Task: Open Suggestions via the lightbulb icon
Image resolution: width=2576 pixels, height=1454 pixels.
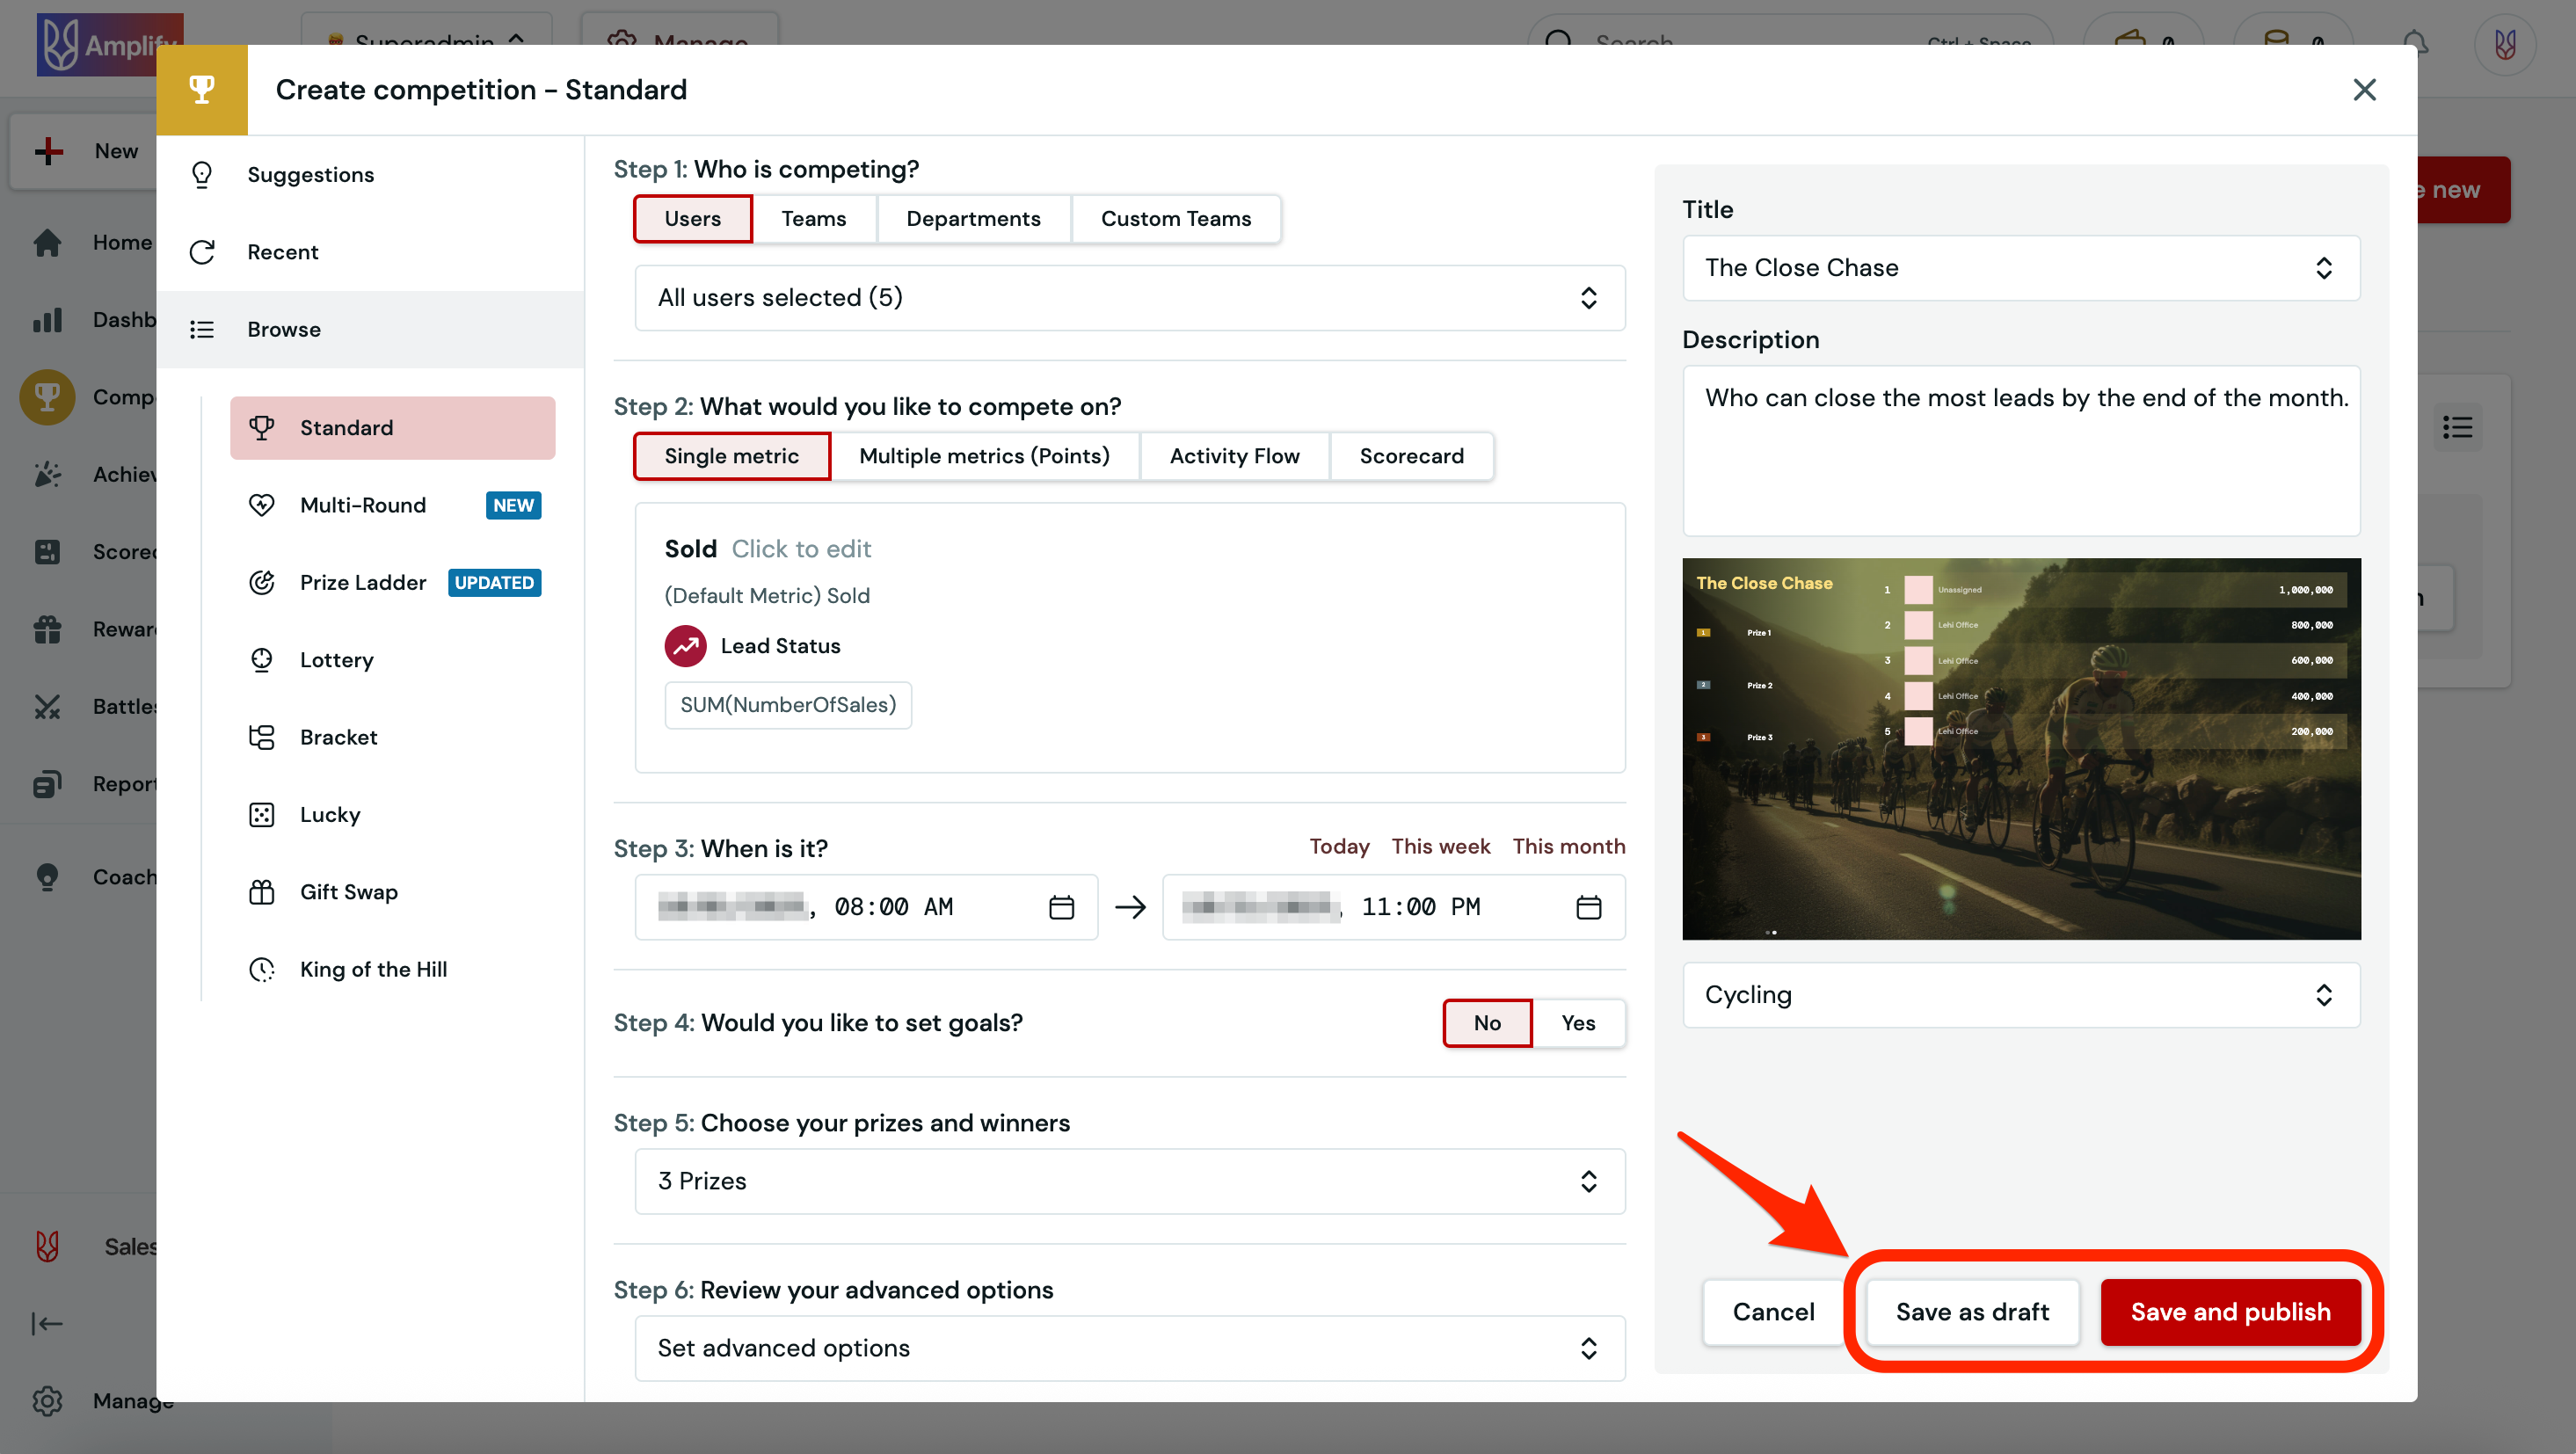Action: (202, 174)
